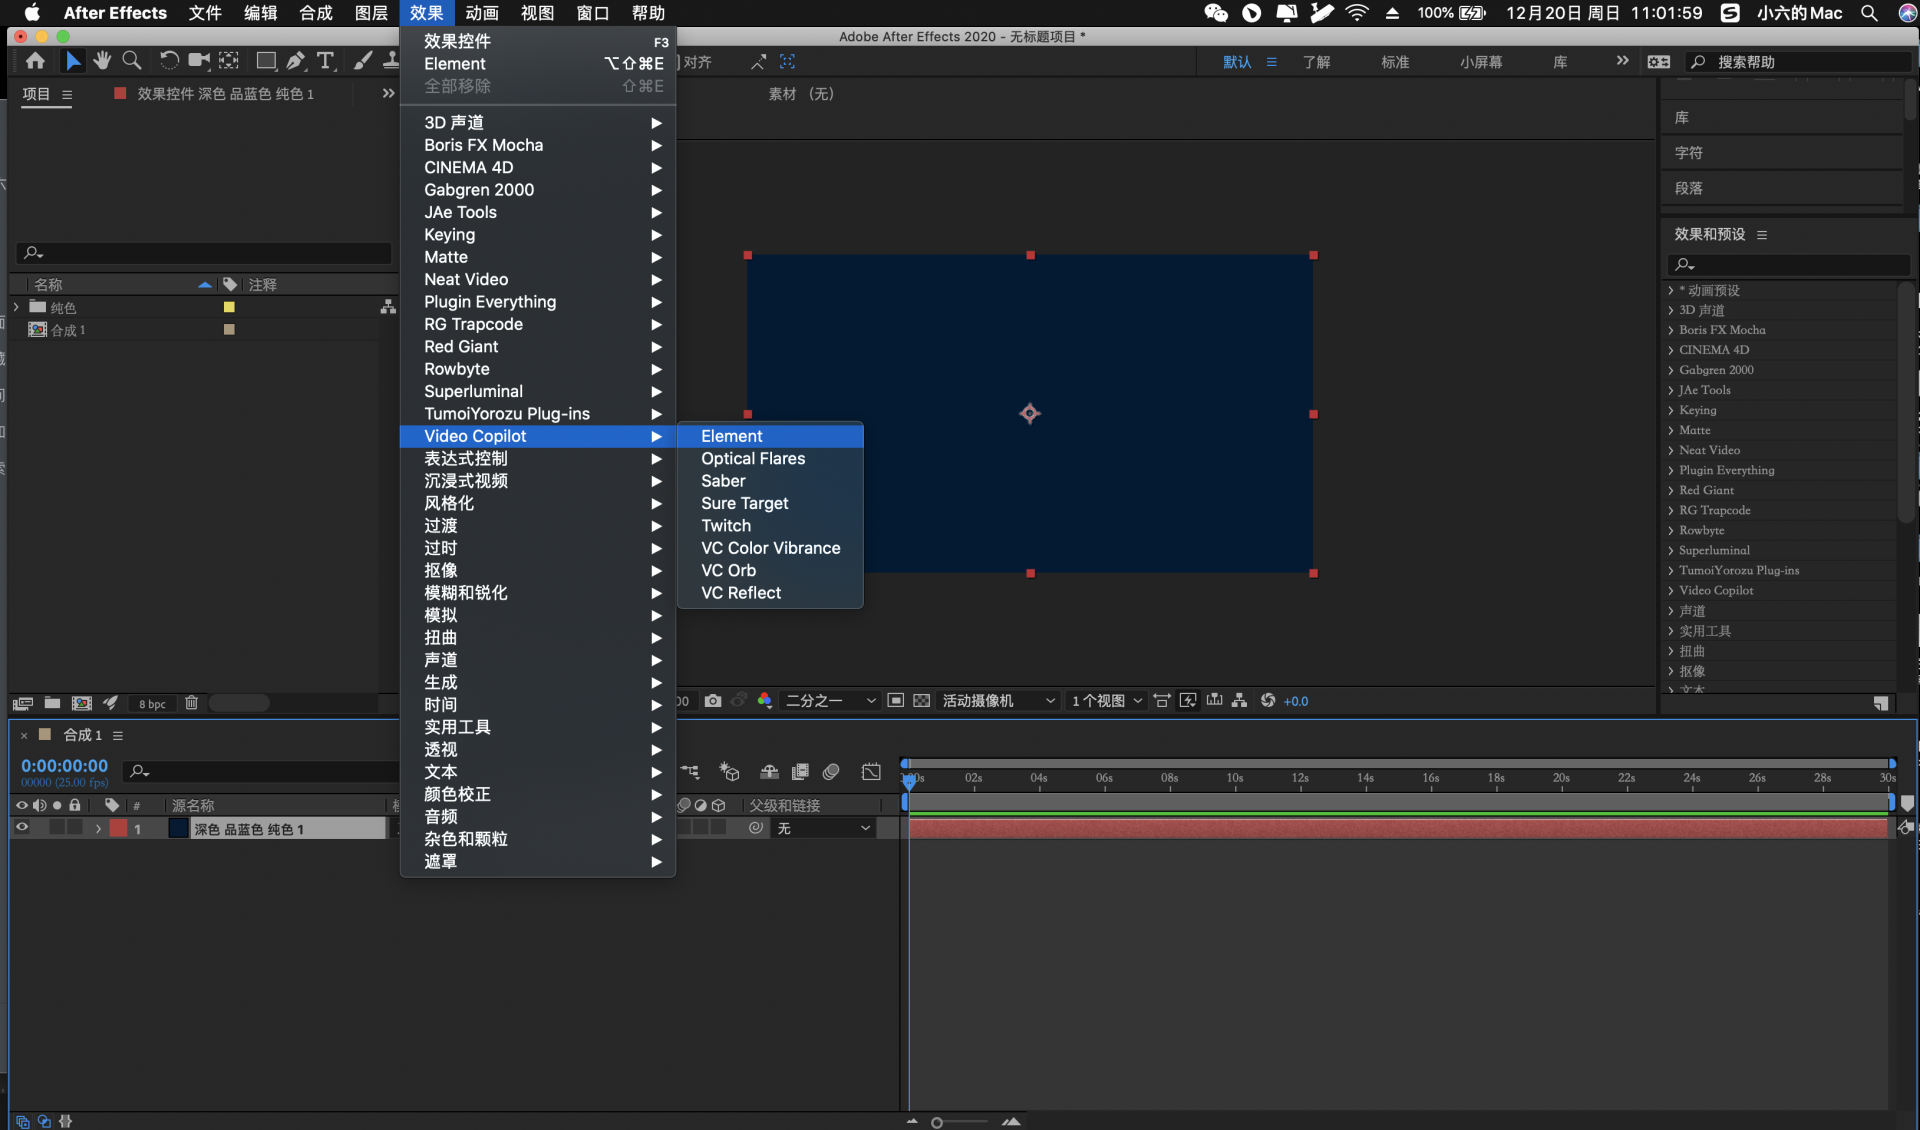
Task: Toggle visibility eye of layer 1
Action: coord(22,828)
